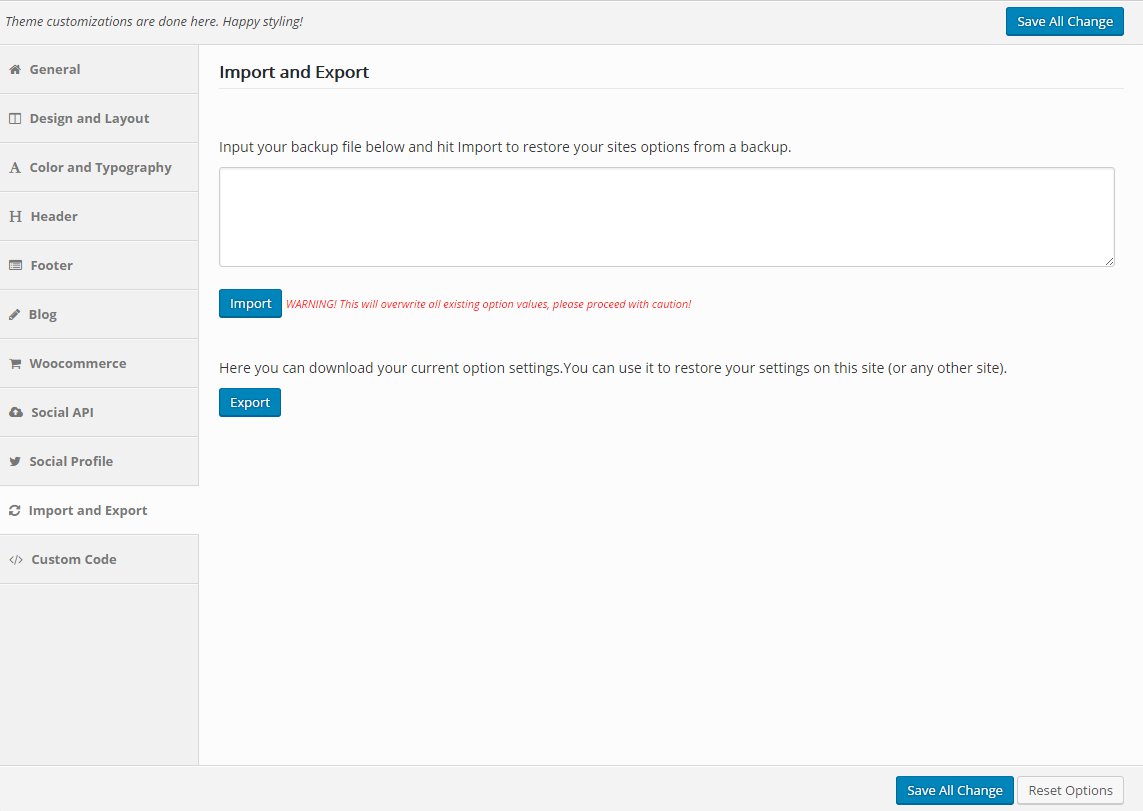This screenshot has height=811, width=1143.
Task: Click the shopping cart icon for Woocommerce
Action: click(x=15, y=364)
